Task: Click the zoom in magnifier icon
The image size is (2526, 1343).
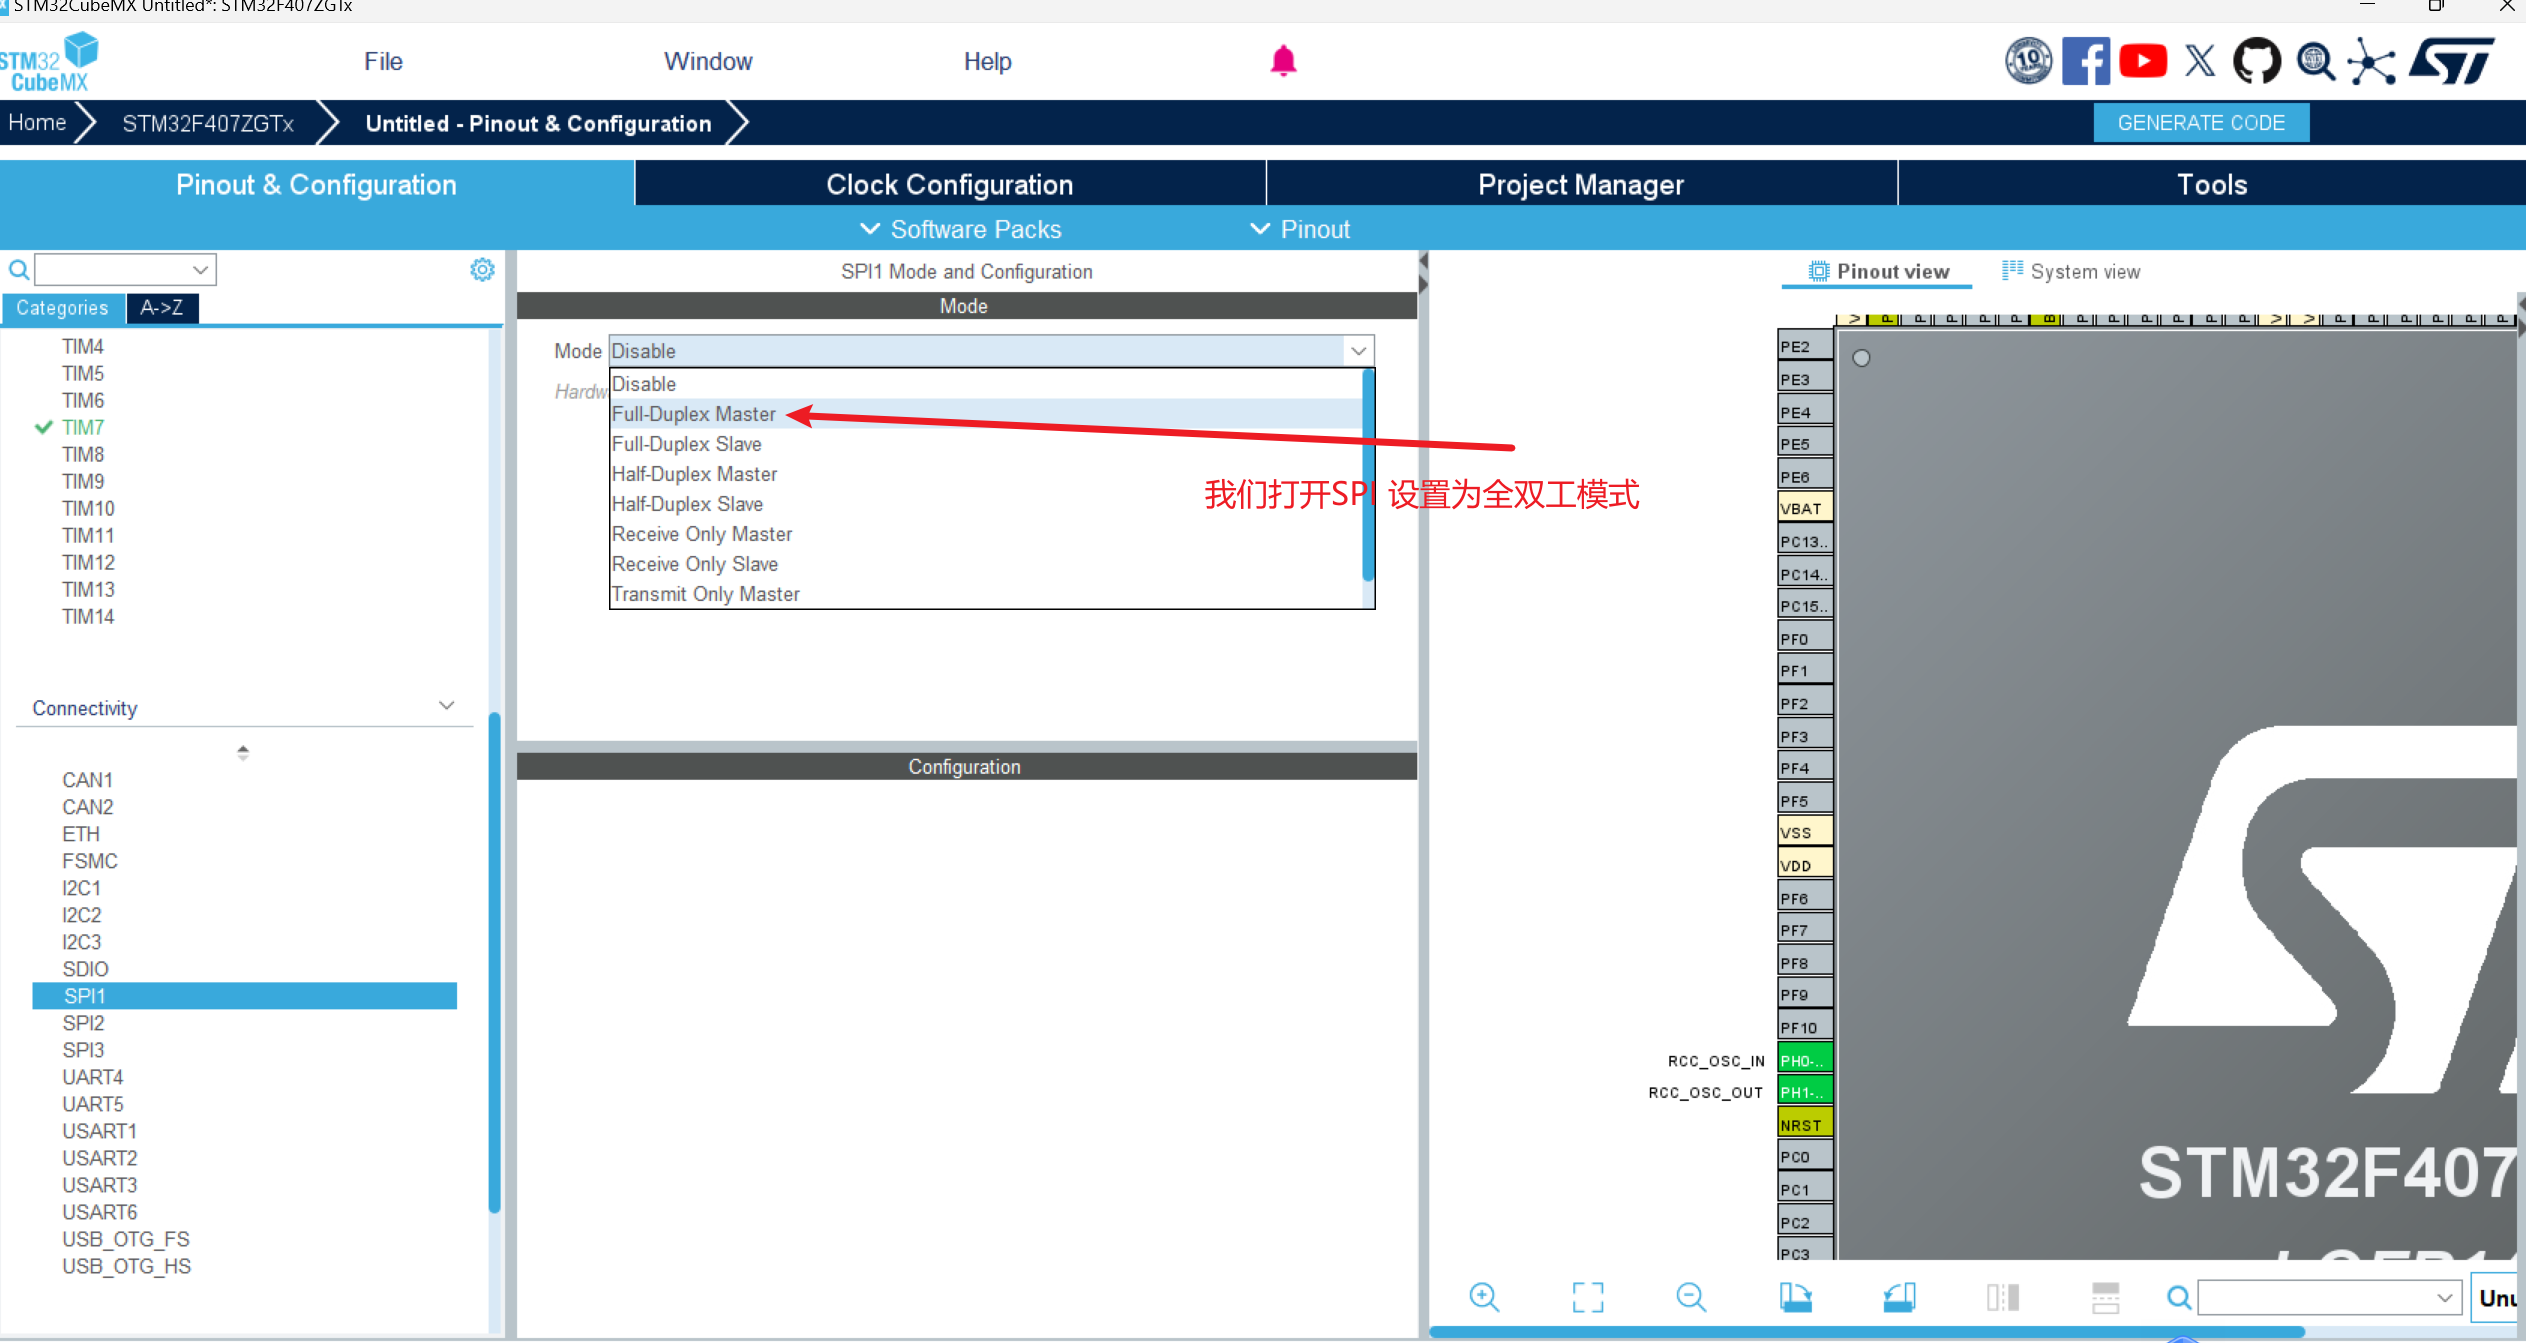Action: tap(1484, 1297)
